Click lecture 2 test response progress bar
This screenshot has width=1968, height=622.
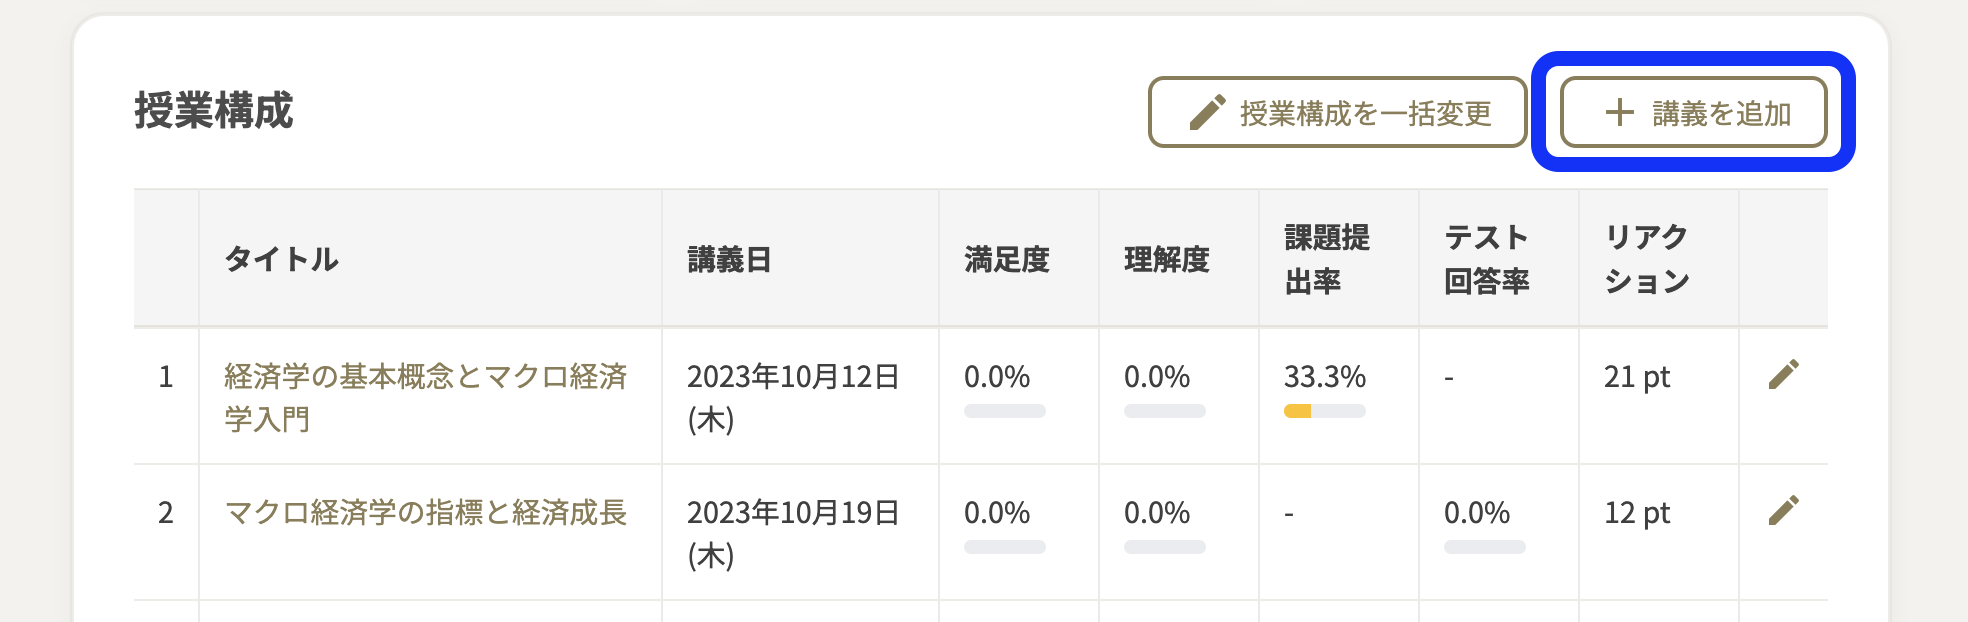1484,547
